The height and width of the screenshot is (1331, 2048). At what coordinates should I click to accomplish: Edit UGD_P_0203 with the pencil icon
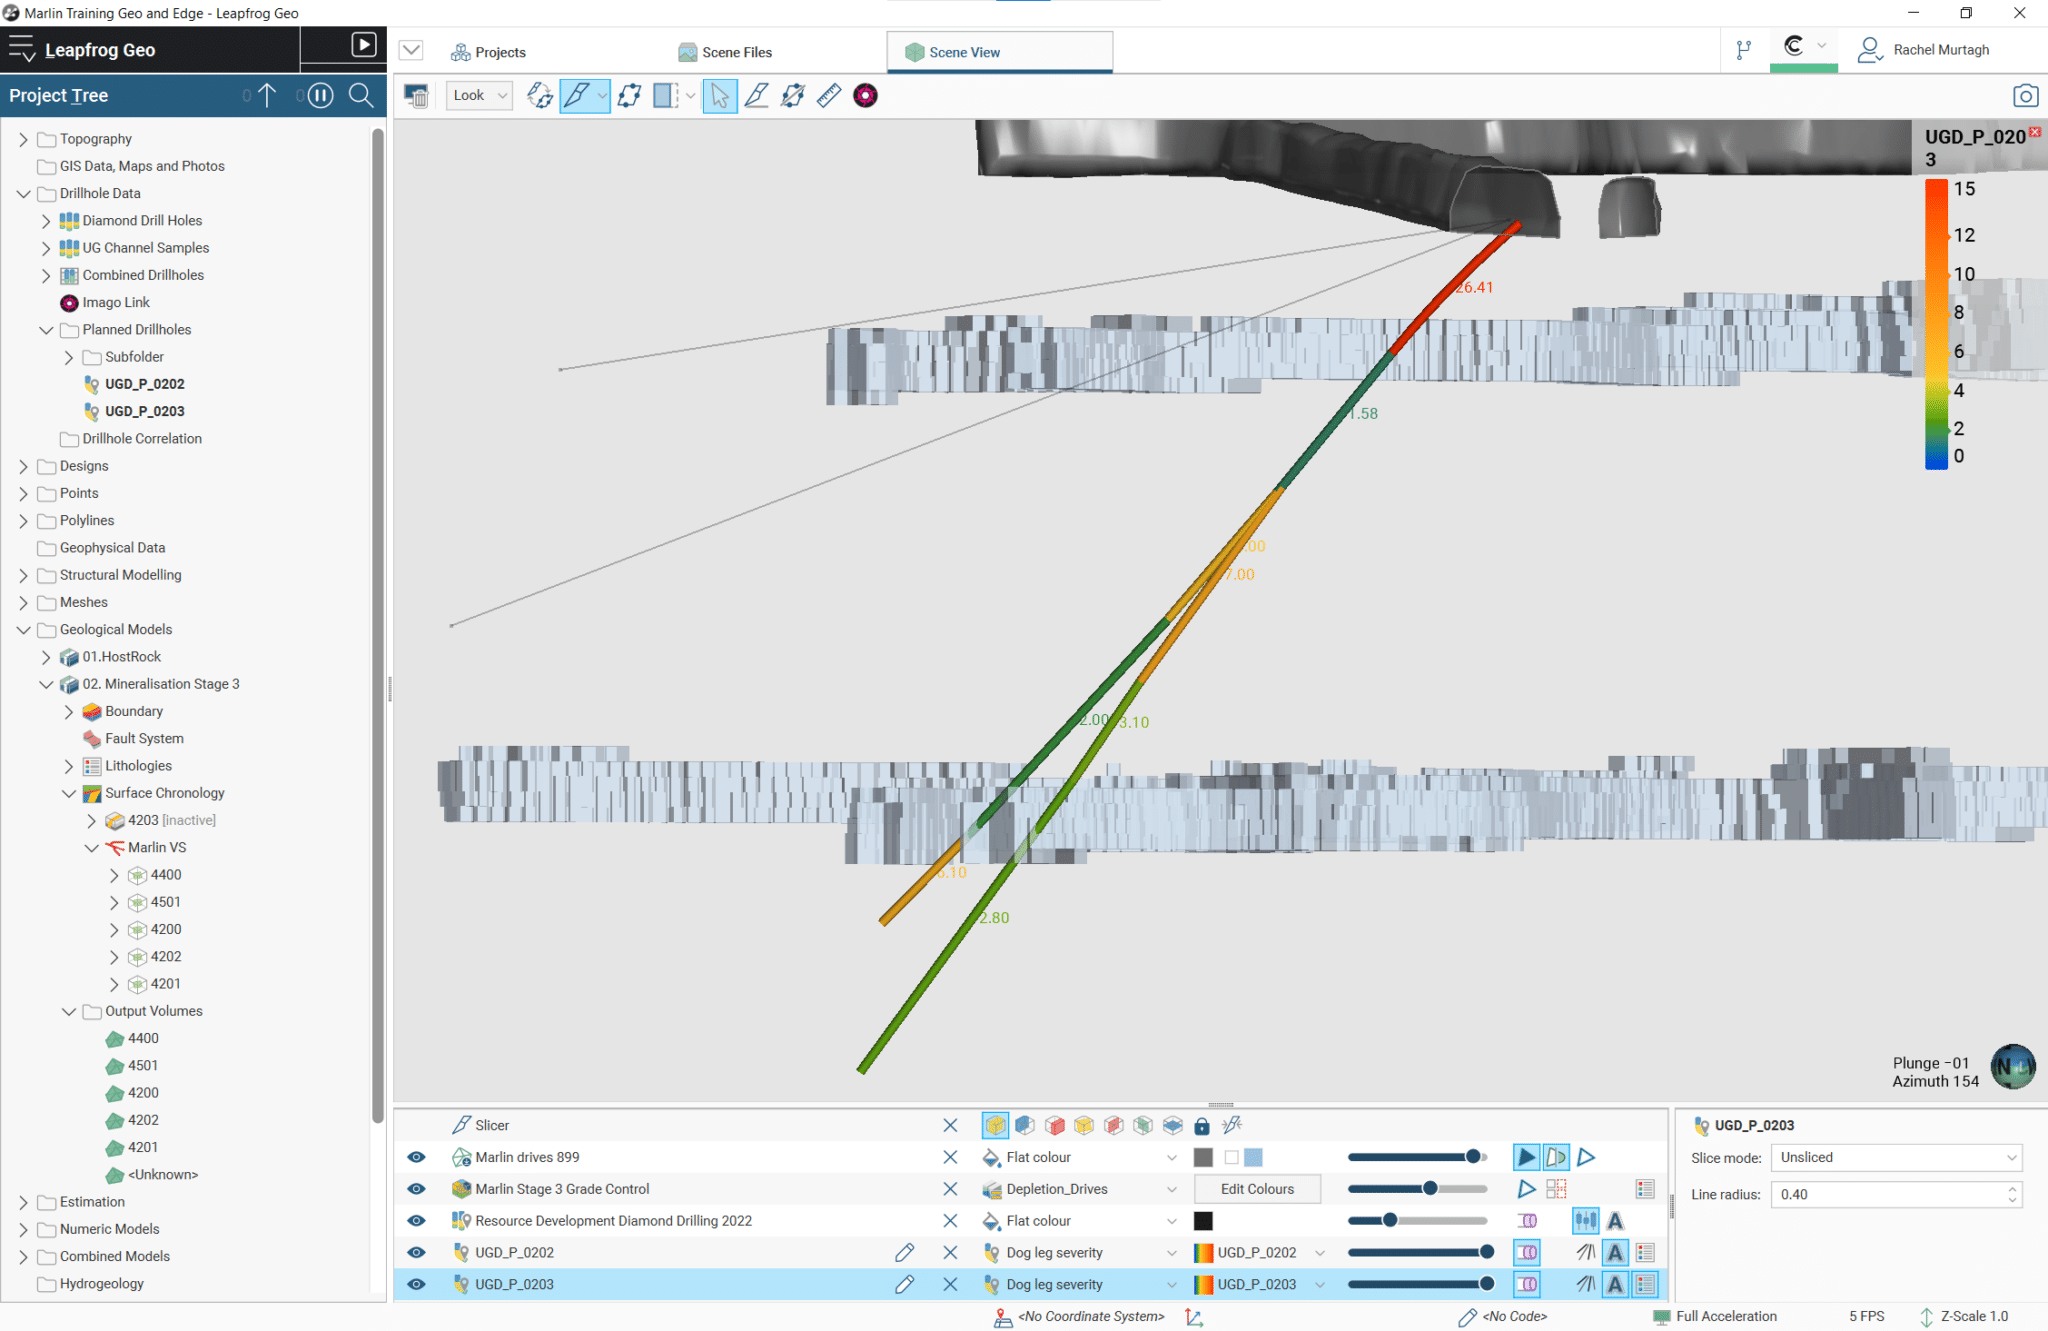tap(904, 1284)
